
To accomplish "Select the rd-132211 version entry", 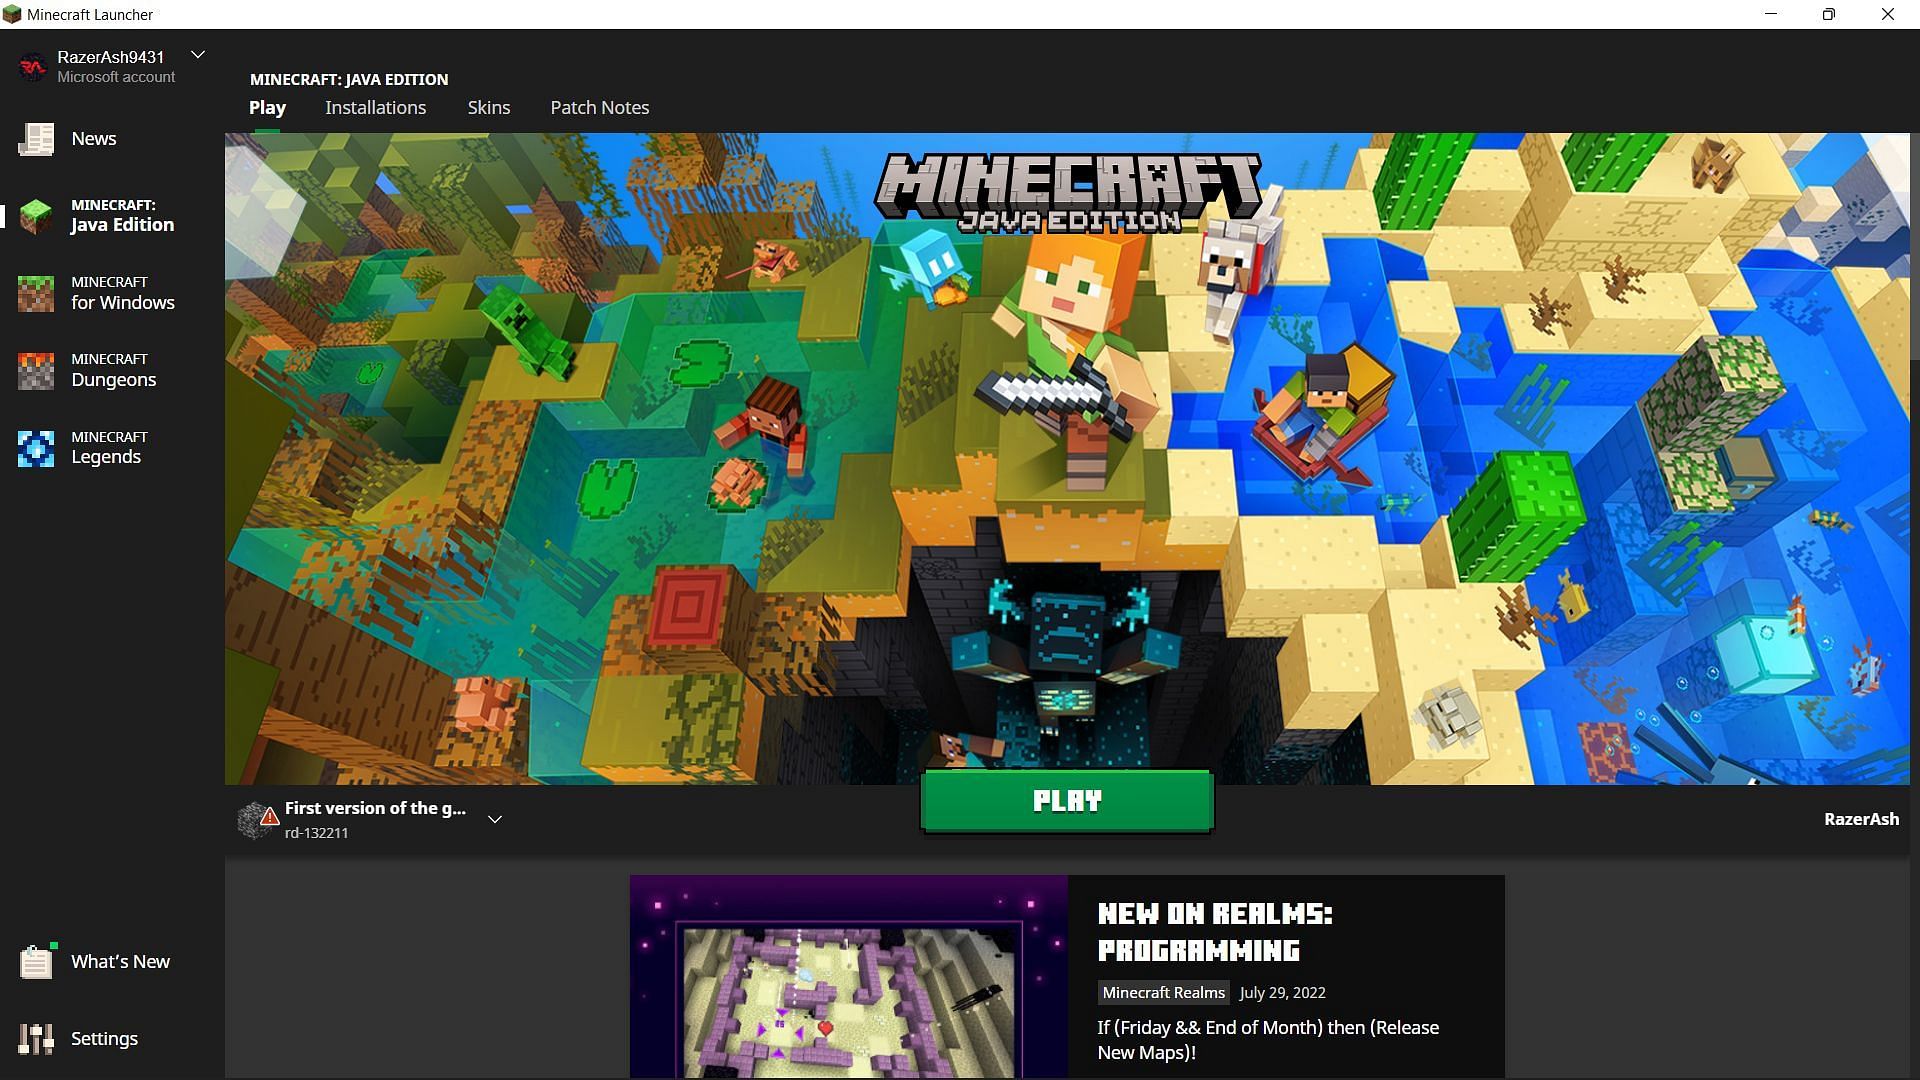I will pyautogui.click(x=375, y=818).
